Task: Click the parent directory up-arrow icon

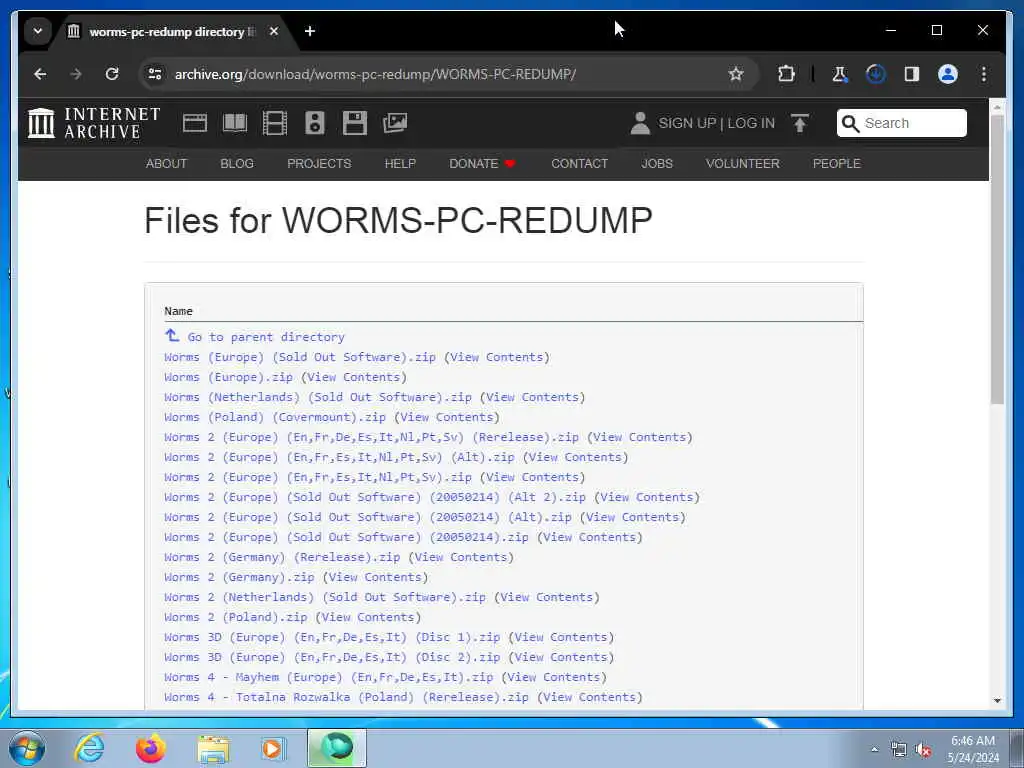Action: pyautogui.click(x=172, y=336)
